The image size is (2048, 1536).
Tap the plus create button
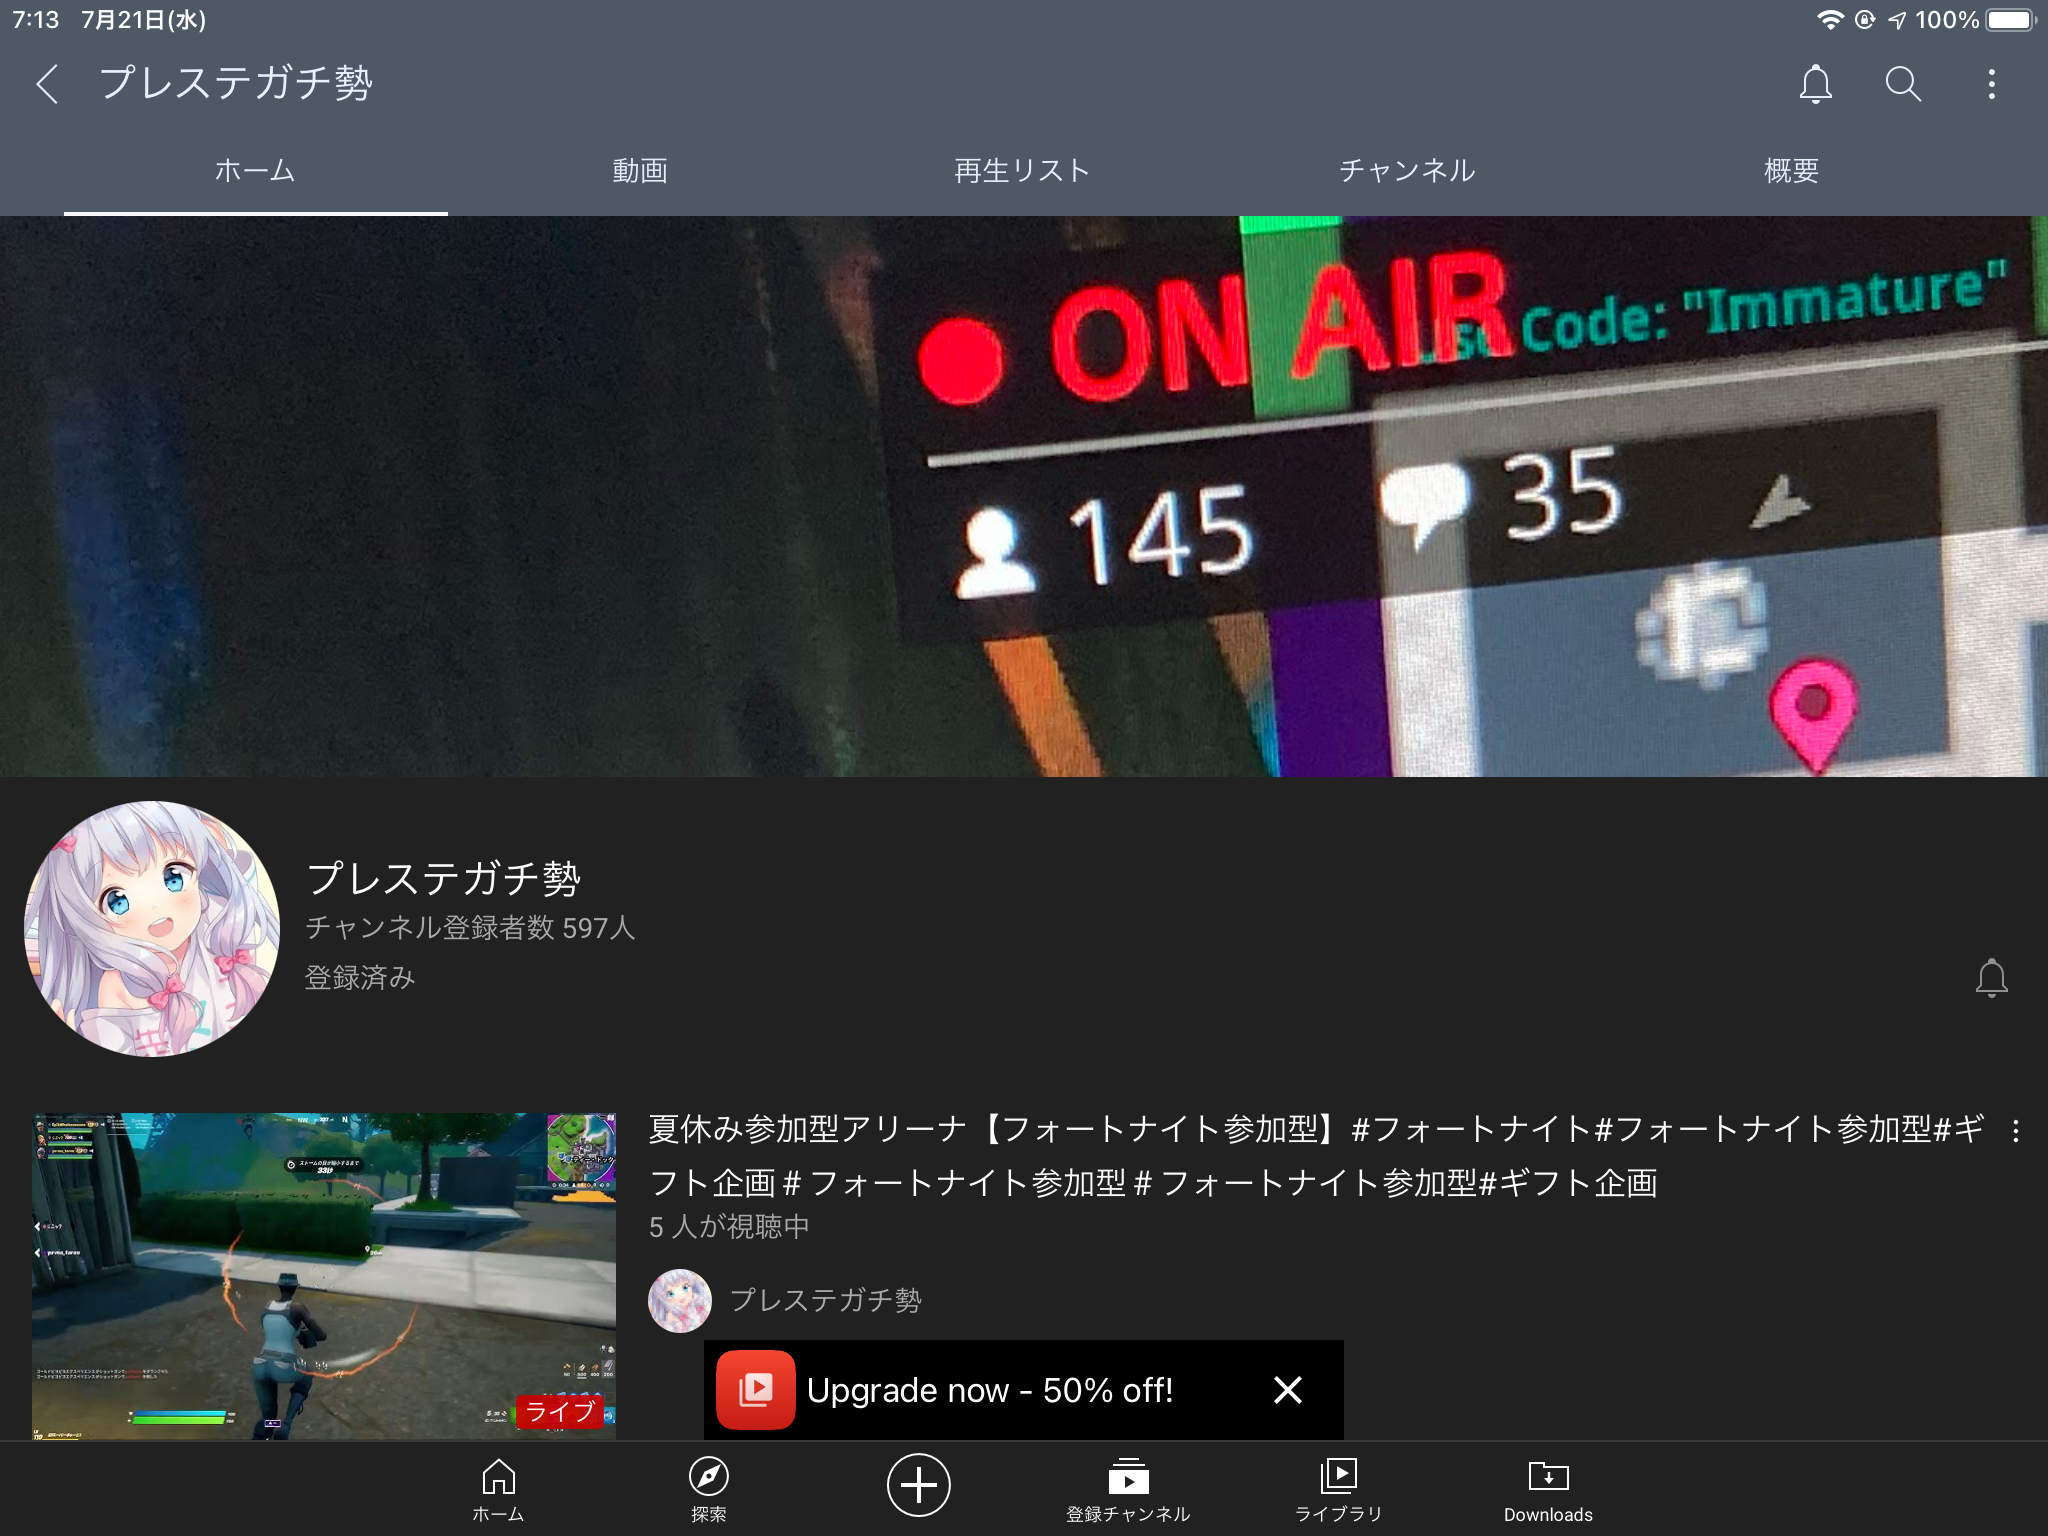pyautogui.click(x=918, y=1485)
